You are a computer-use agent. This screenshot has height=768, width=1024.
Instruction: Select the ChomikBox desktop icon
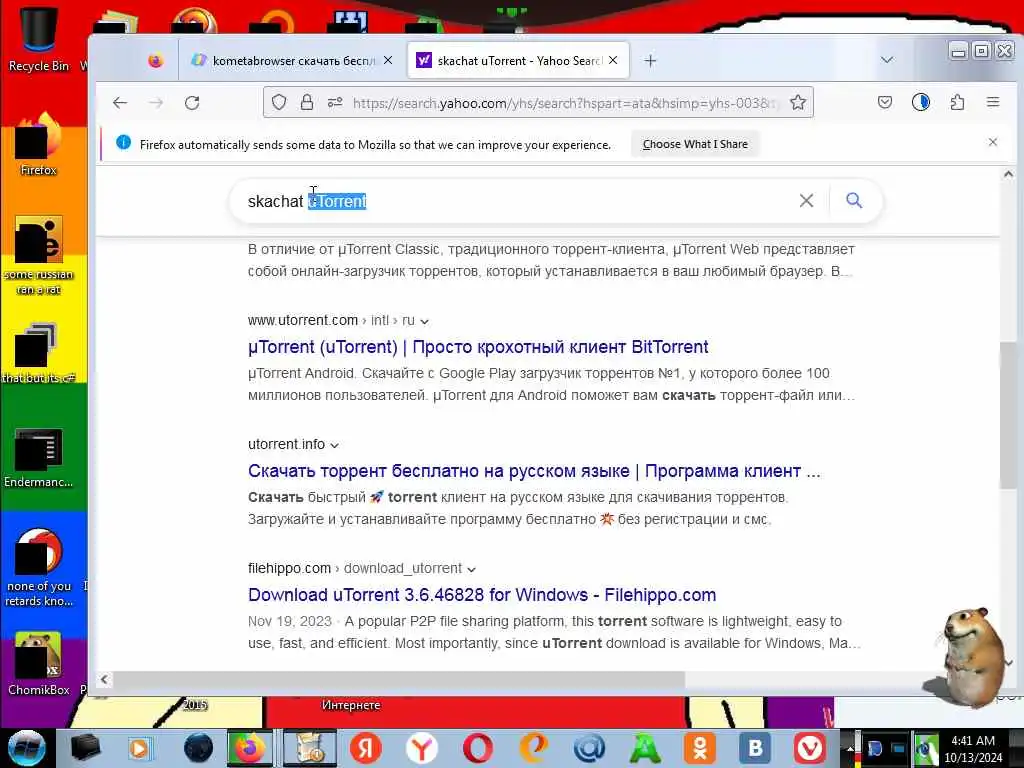point(39,664)
